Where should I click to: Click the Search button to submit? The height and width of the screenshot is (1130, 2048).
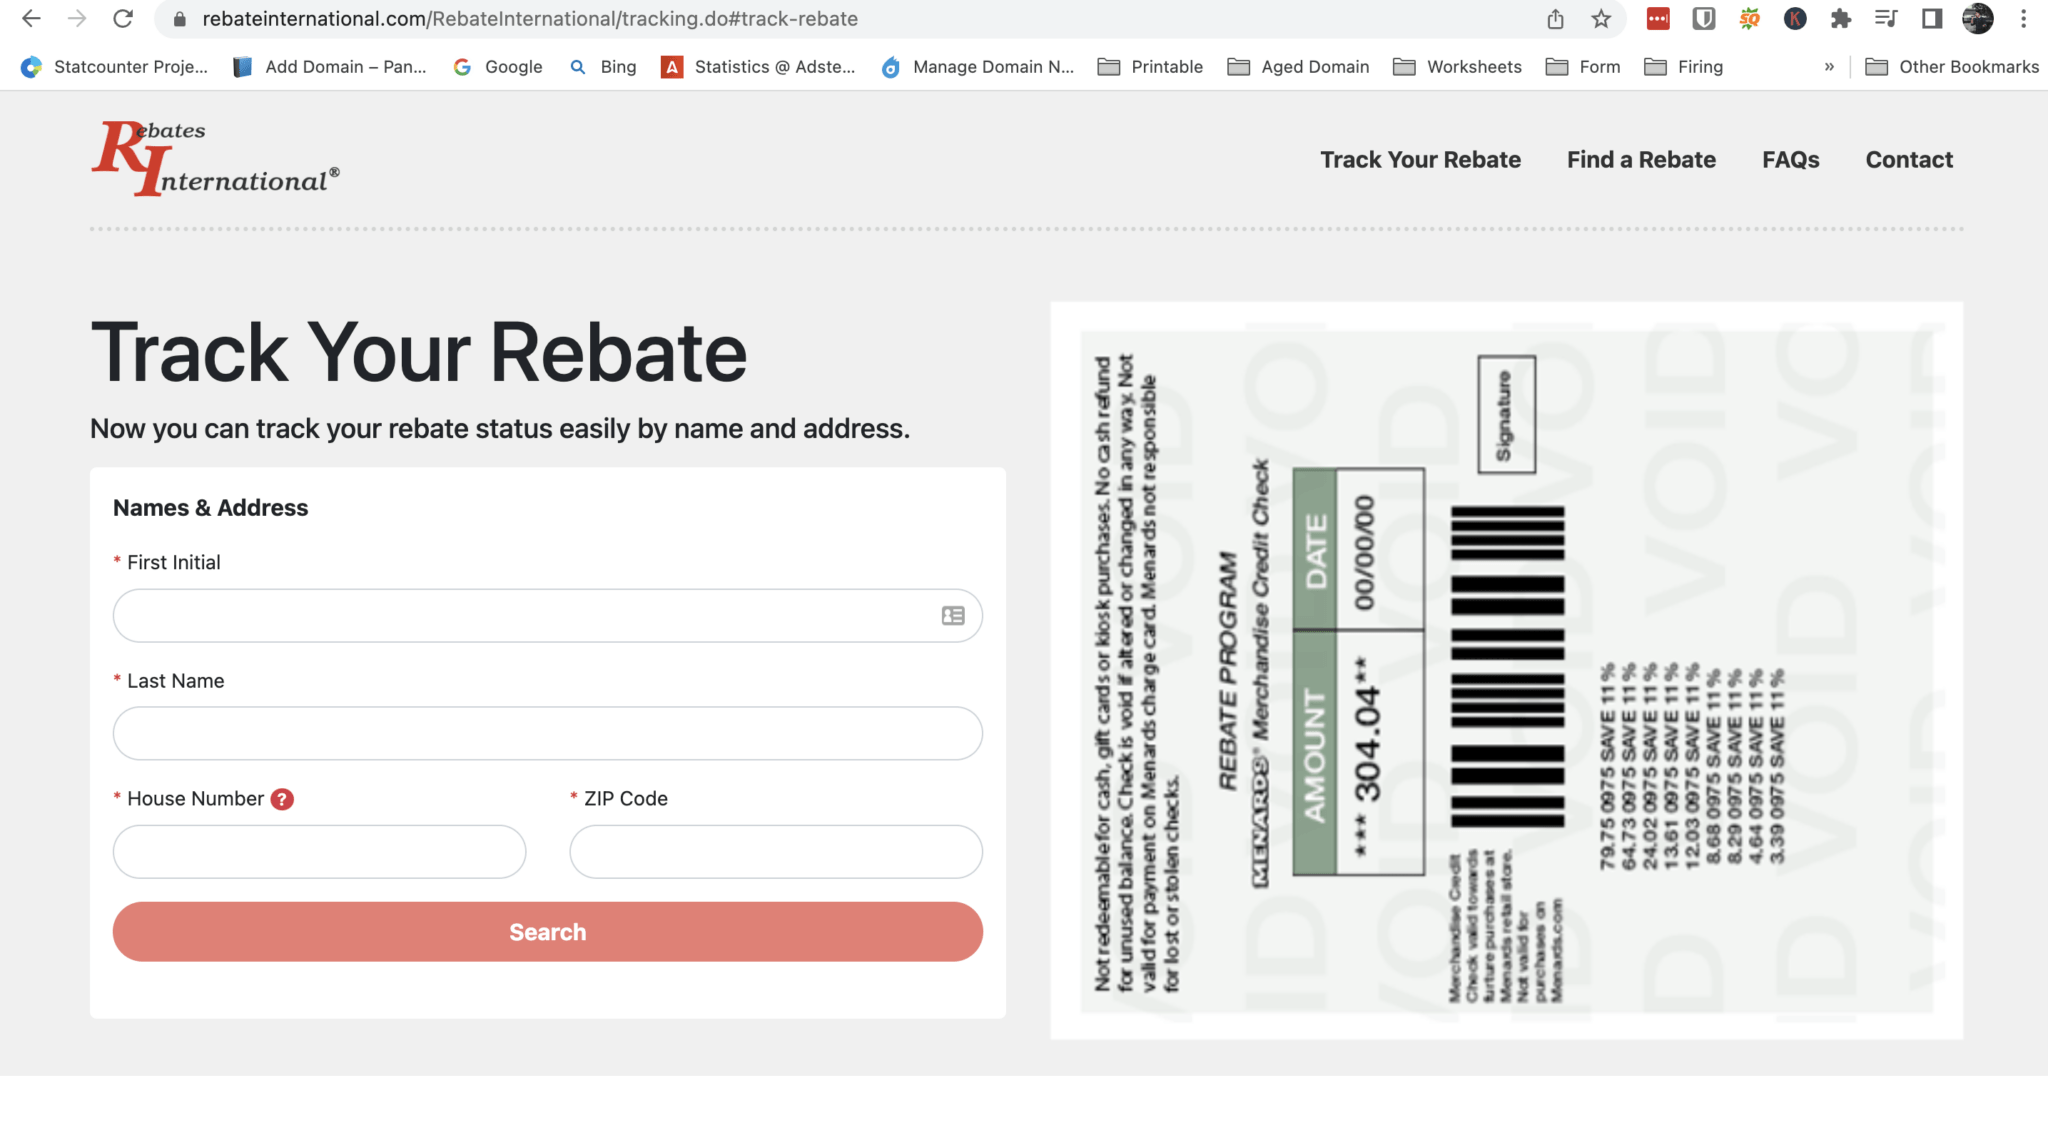point(548,931)
